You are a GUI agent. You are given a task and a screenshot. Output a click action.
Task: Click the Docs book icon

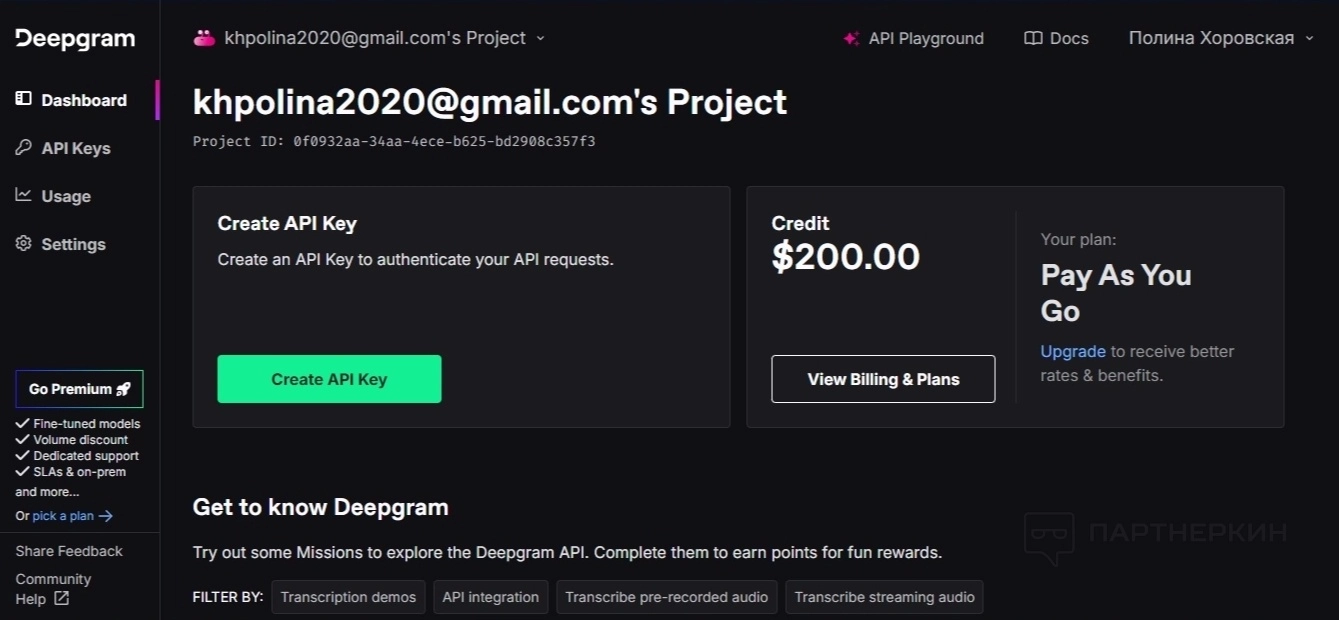click(1033, 38)
